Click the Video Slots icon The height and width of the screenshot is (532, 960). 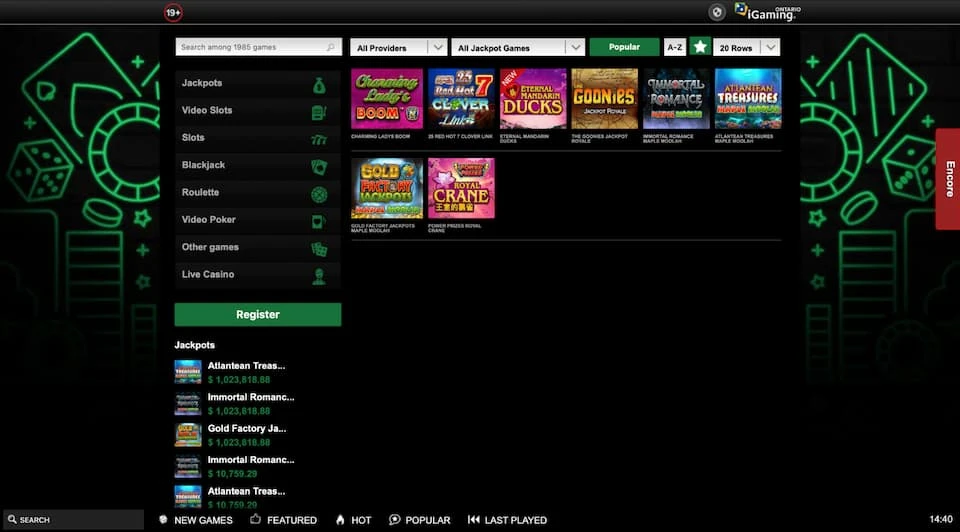coord(319,112)
